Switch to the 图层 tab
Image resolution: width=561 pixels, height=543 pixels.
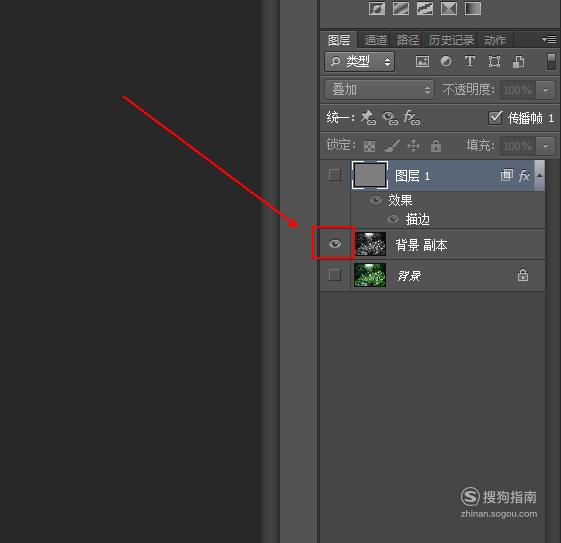[339, 40]
